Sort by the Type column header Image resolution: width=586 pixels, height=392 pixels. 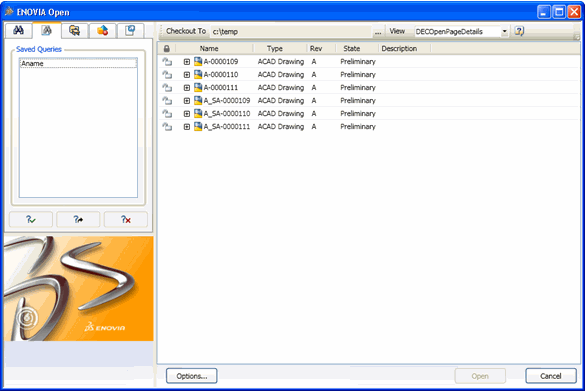(x=274, y=49)
